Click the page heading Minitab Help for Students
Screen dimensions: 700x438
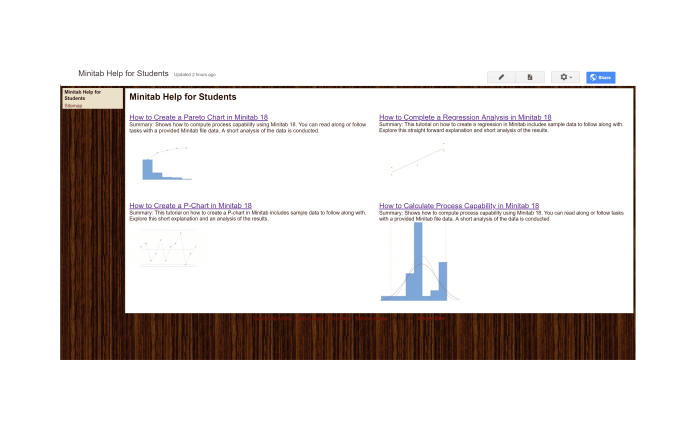[x=183, y=97]
